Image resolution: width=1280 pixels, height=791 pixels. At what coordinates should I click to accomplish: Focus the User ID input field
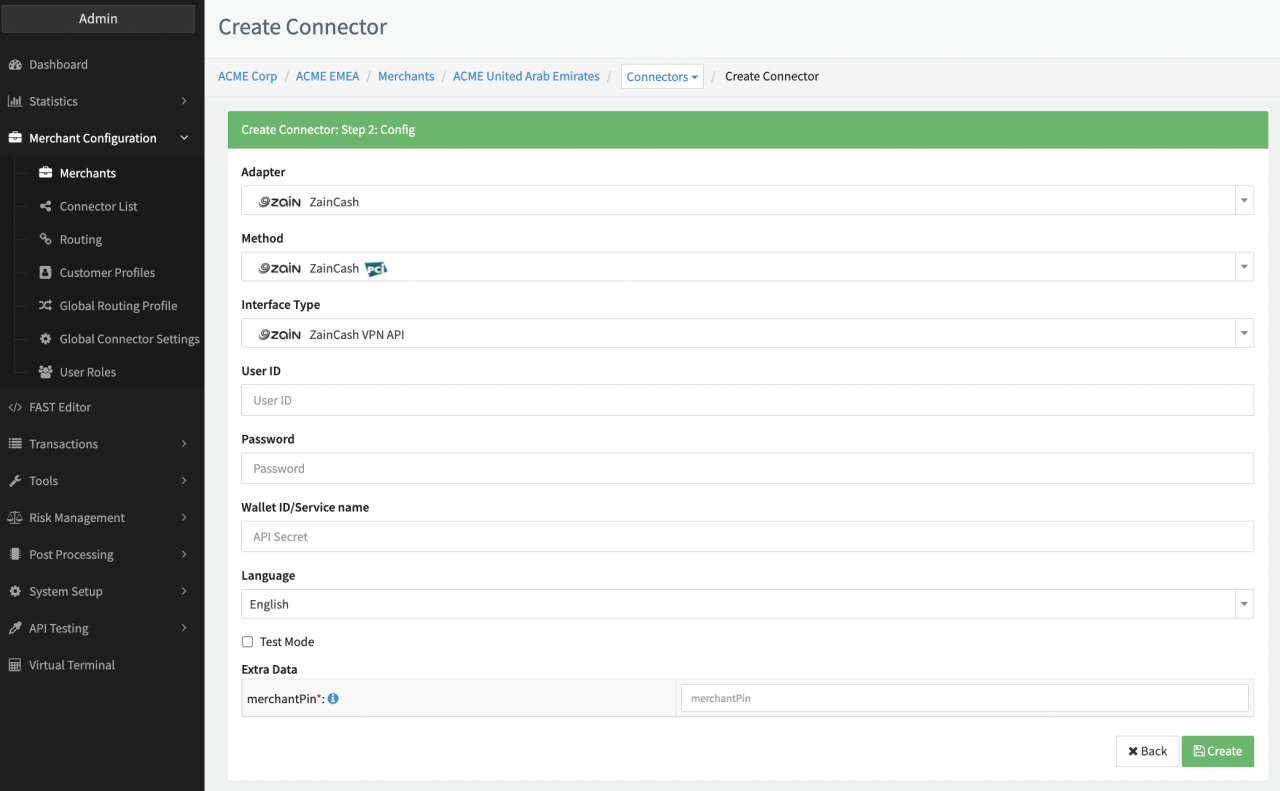(746, 400)
